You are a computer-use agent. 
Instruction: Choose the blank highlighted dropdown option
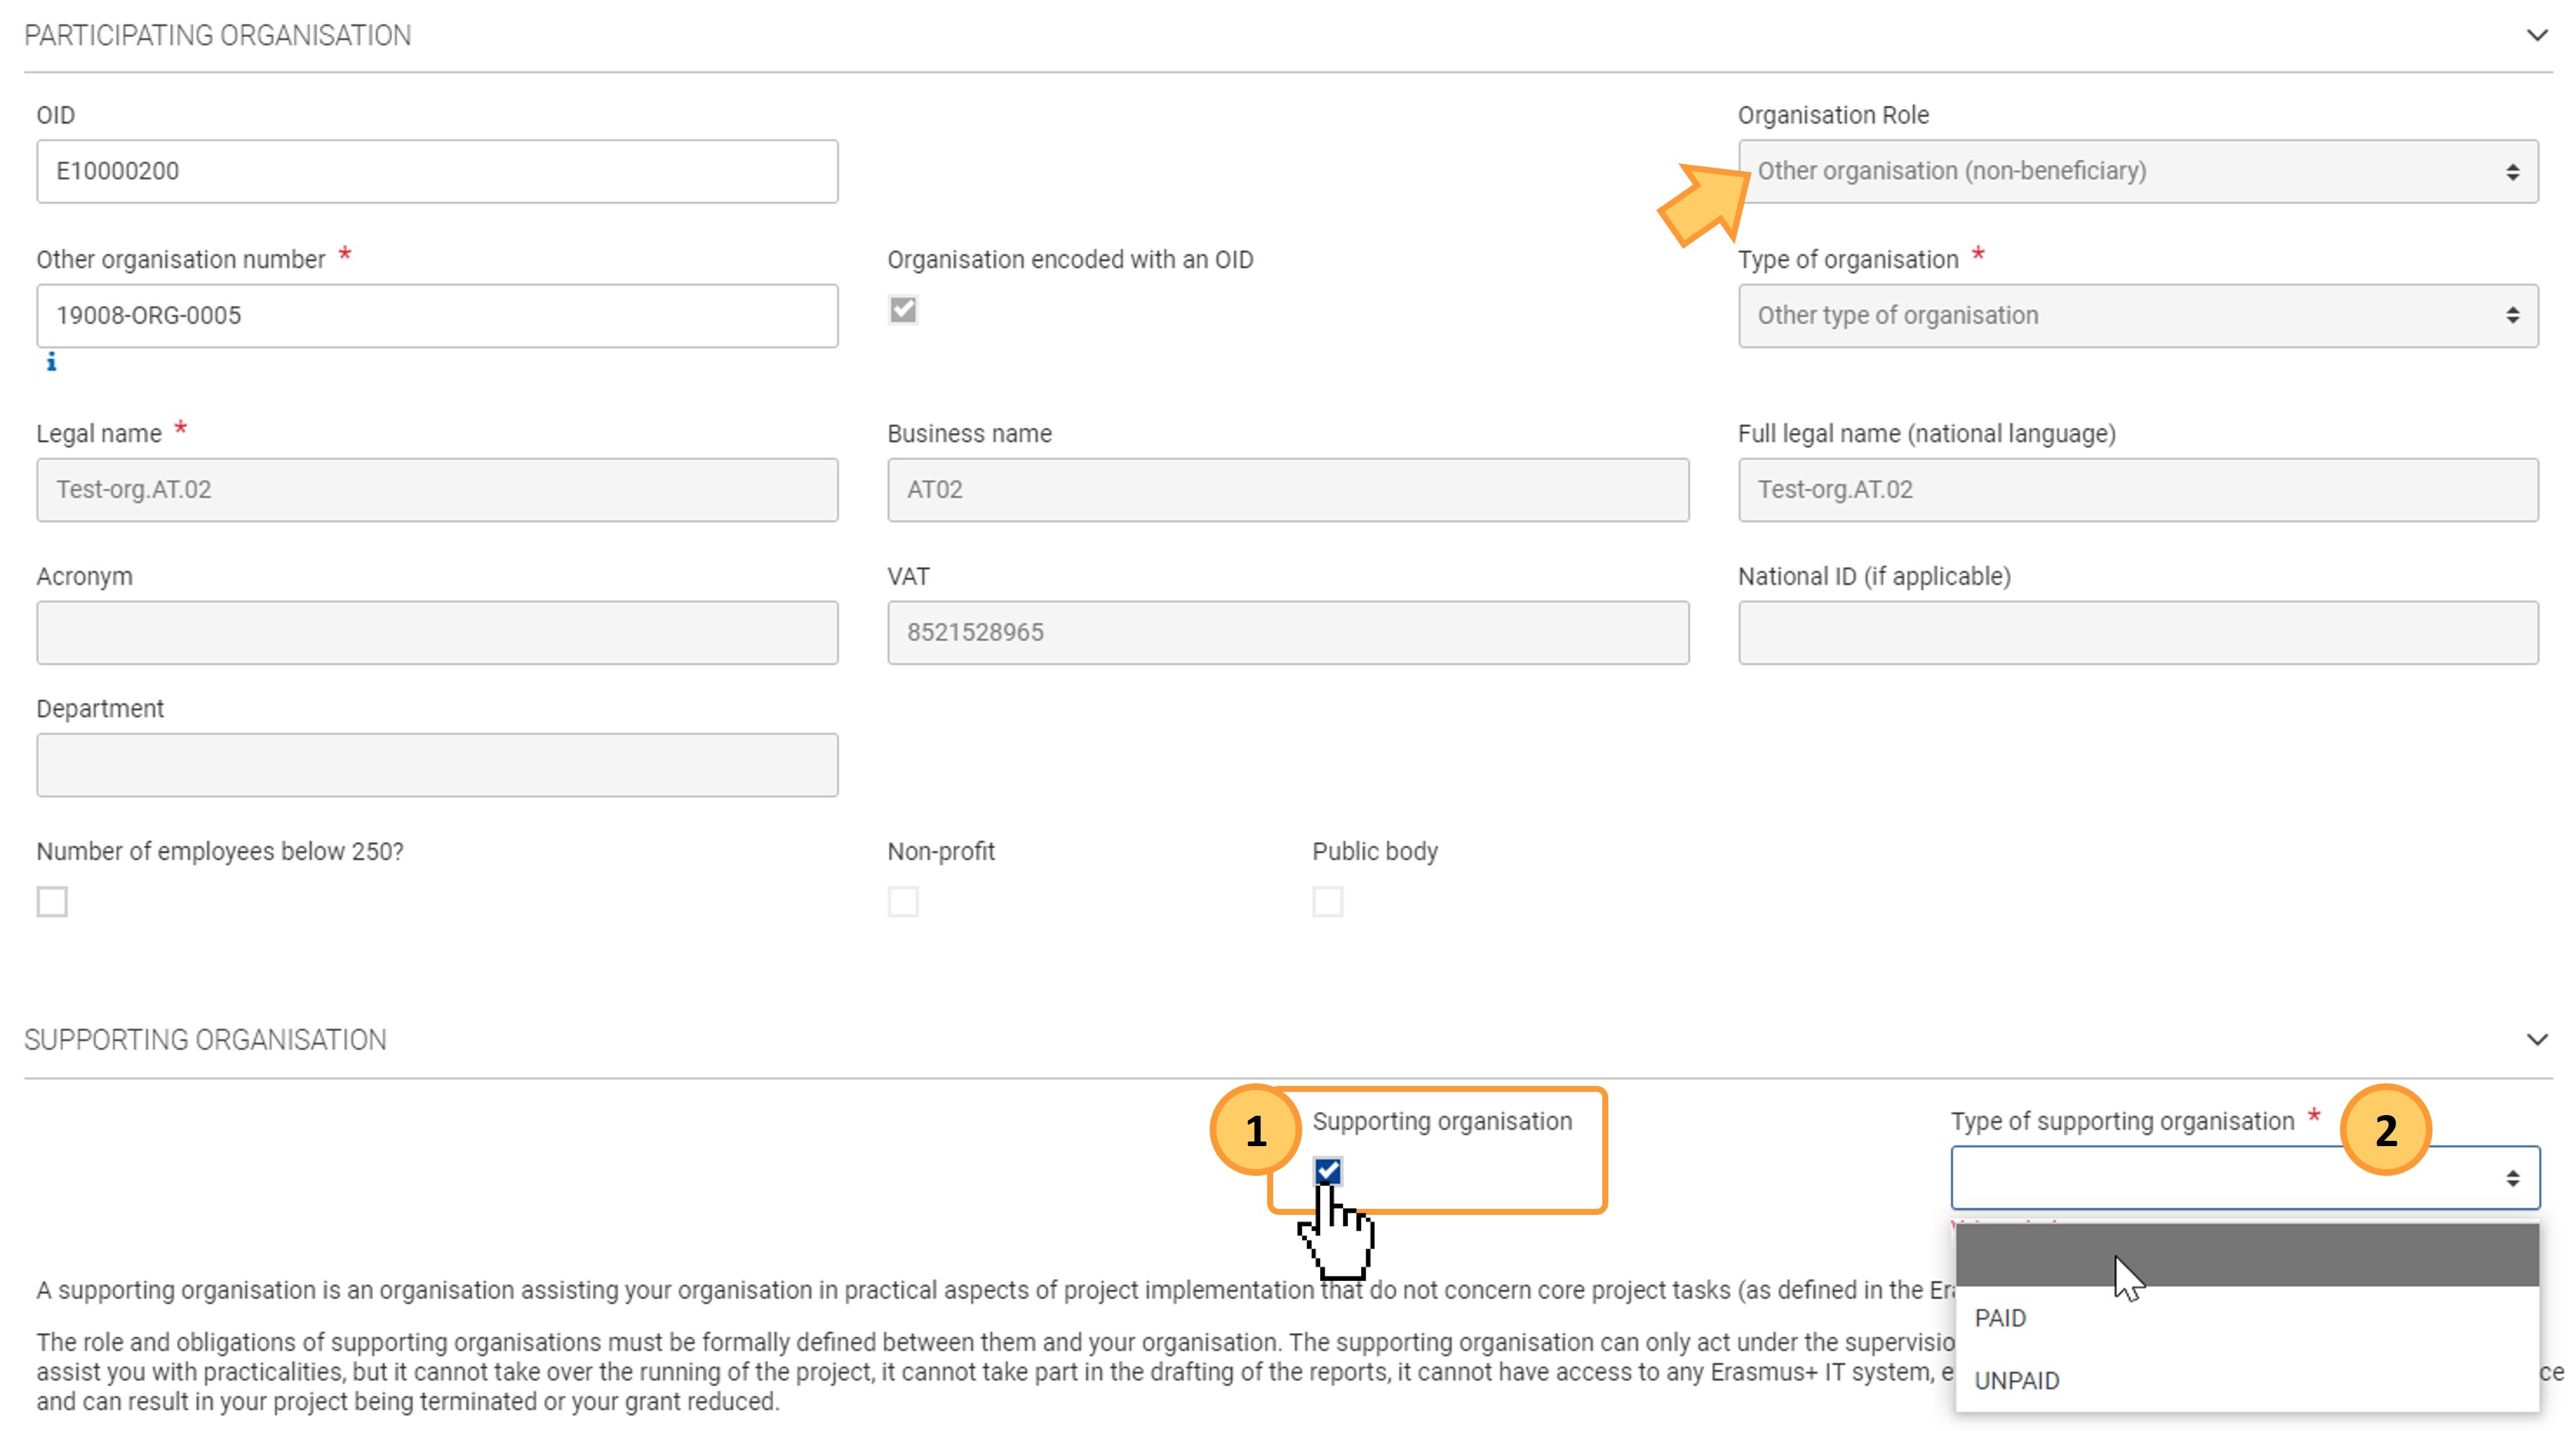tap(2246, 1256)
